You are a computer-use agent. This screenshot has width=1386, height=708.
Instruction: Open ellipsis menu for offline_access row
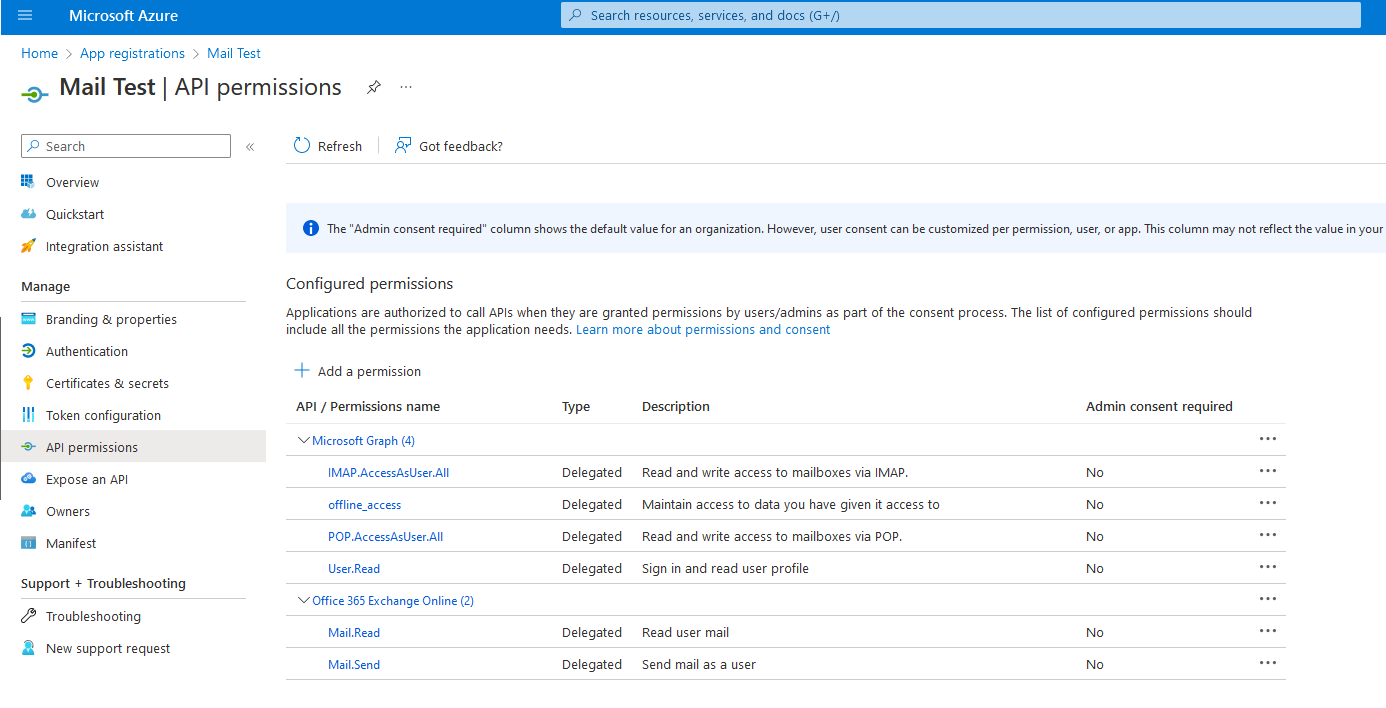[x=1268, y=503]
